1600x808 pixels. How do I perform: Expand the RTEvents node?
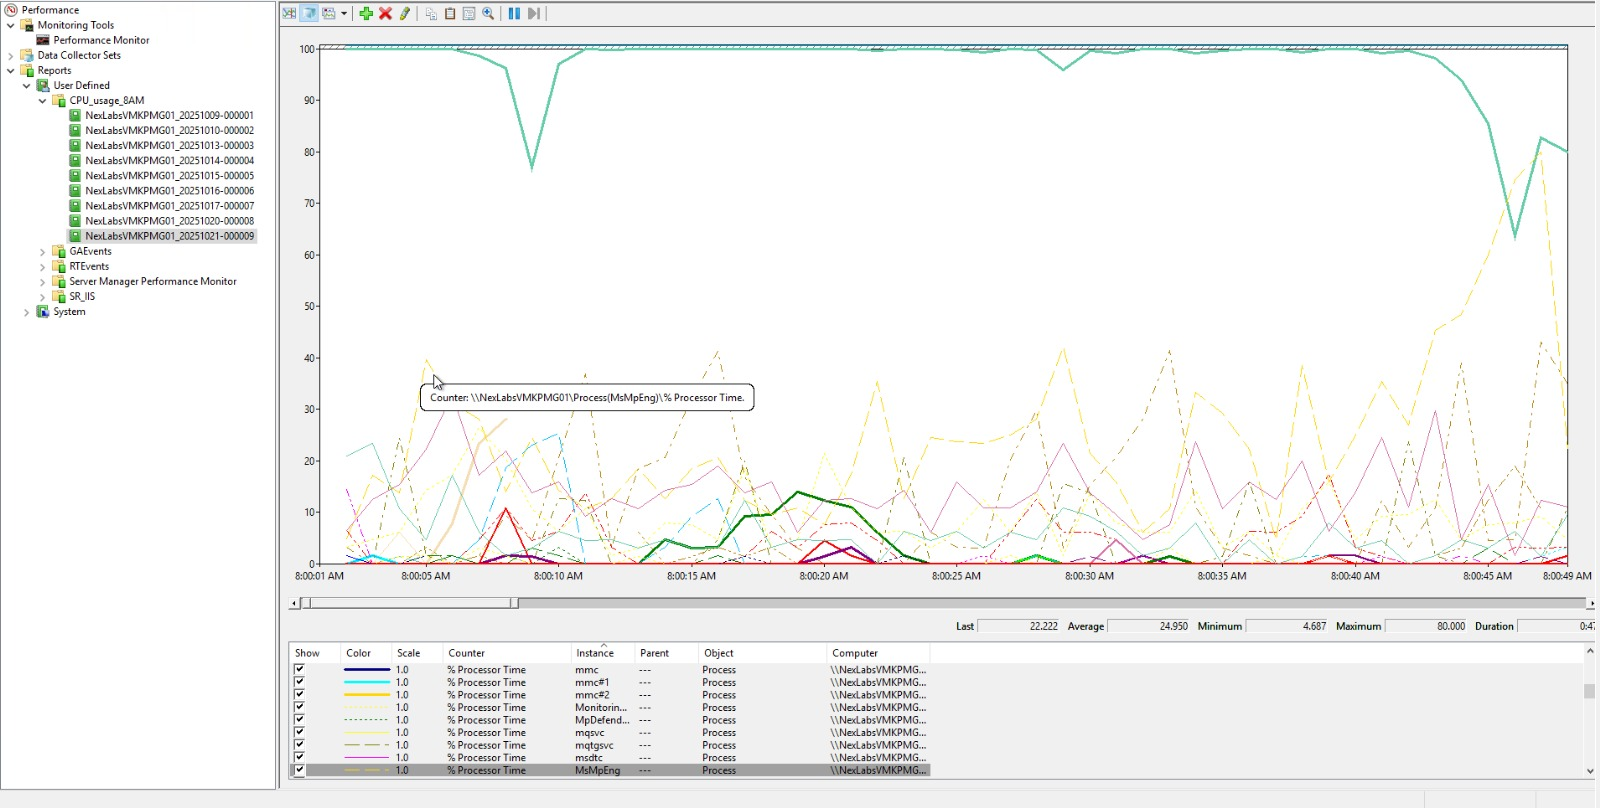click(x=43, y=266)
